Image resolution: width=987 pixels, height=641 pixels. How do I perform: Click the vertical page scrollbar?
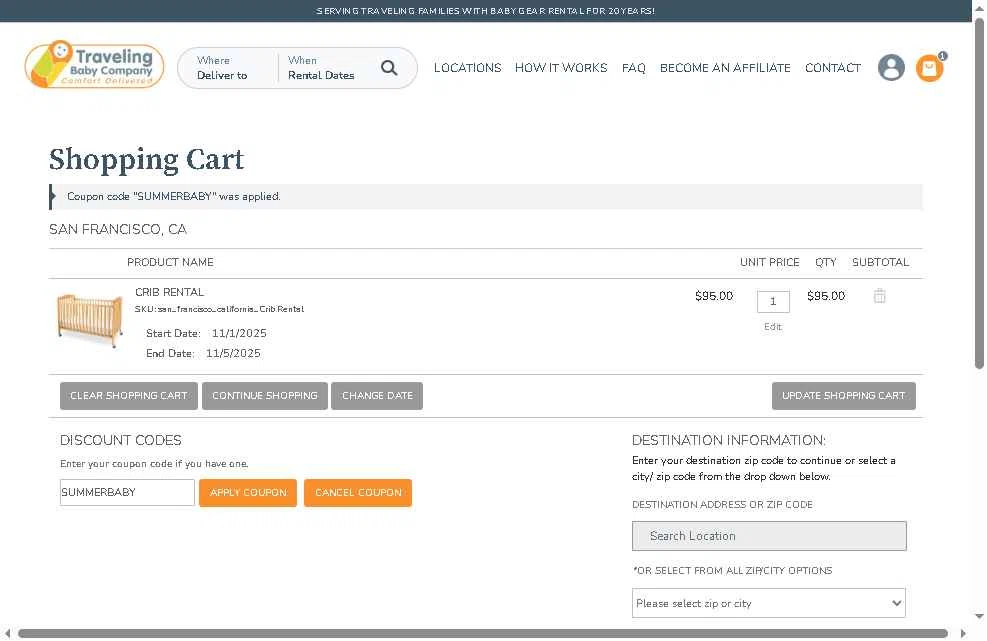click(979, 193)
